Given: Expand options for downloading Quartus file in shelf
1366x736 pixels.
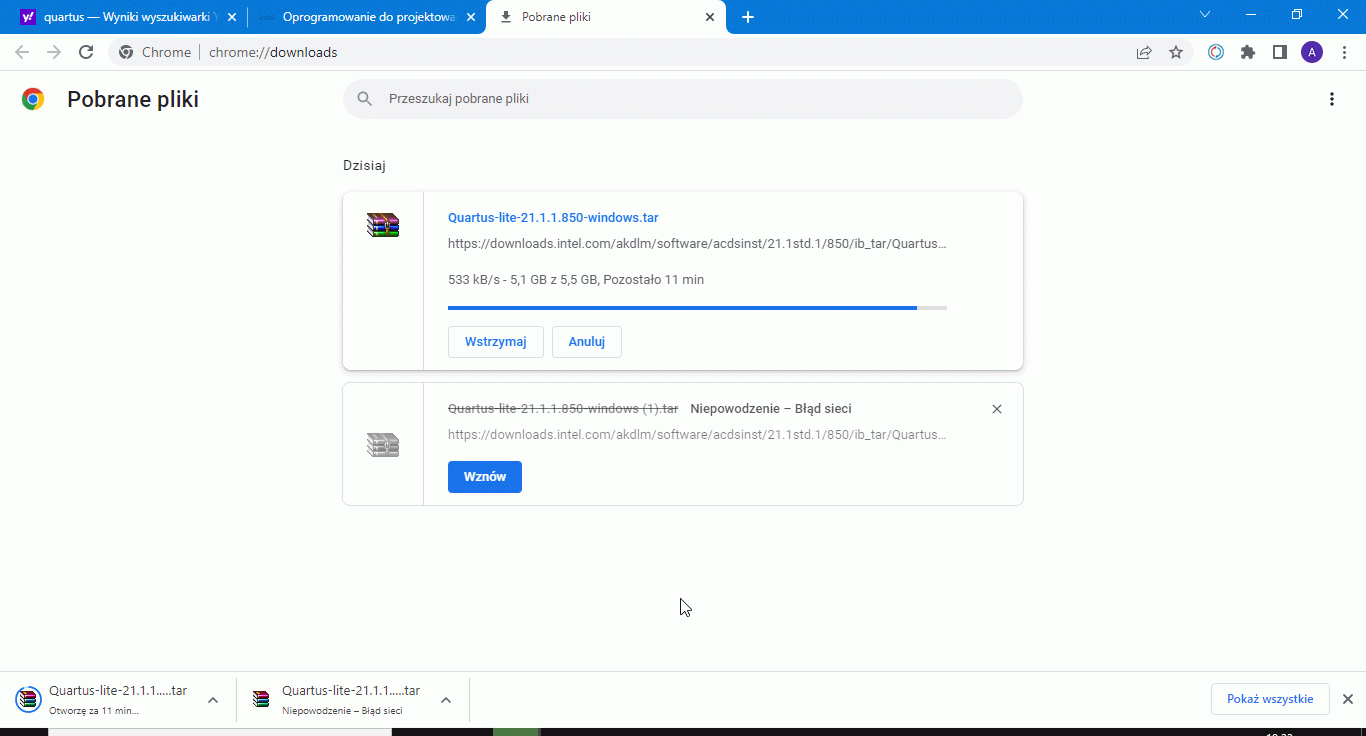Looking at the screenshot, I should tap(213, 700).
